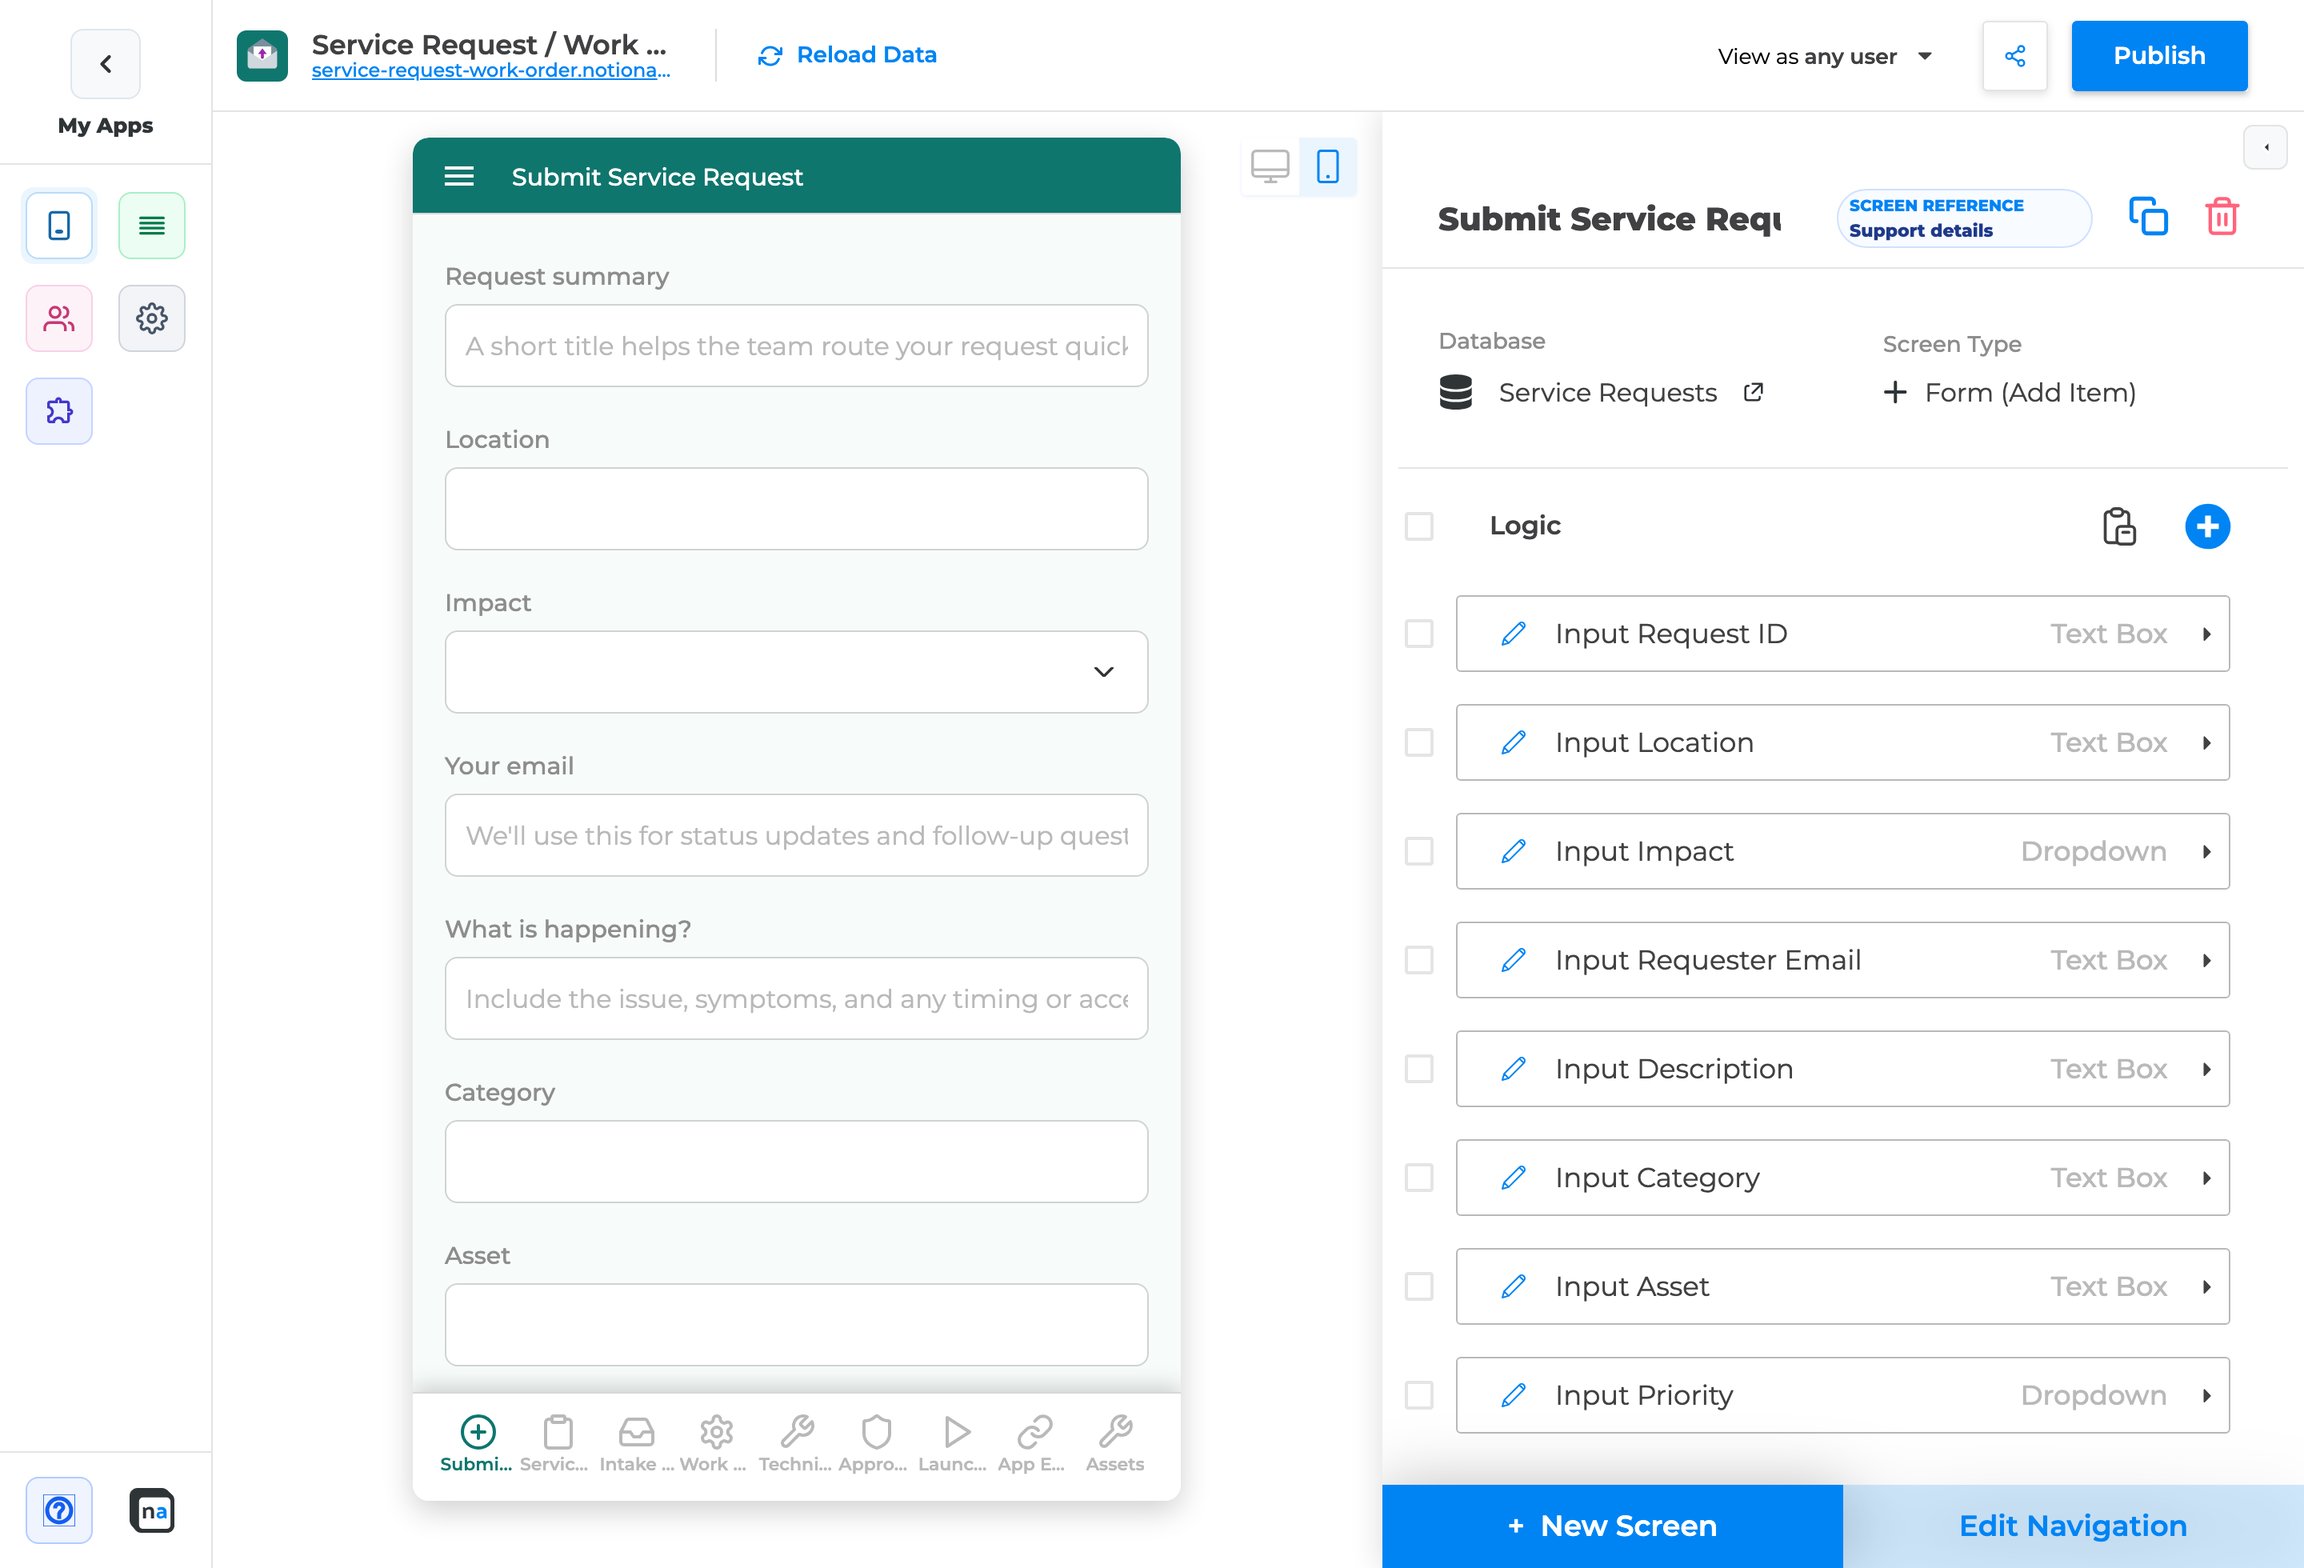Click the Screen Reference Support details badge
The image size is (2304, 1568).
click(1963, 218)
